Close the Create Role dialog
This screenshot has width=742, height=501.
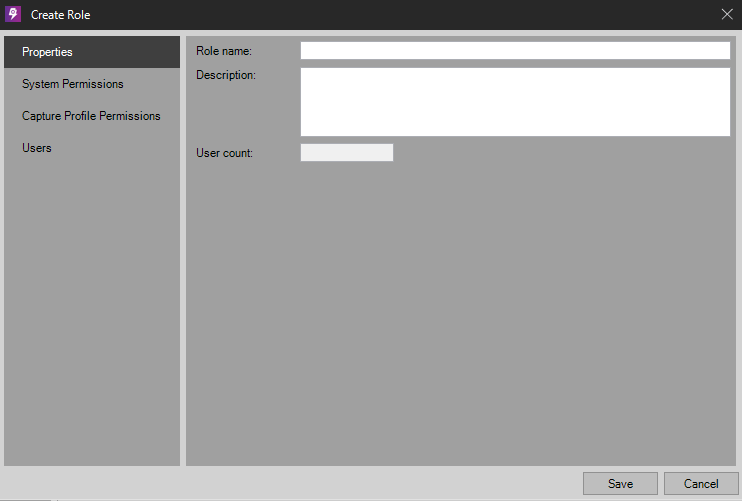(x=727, y=14)
